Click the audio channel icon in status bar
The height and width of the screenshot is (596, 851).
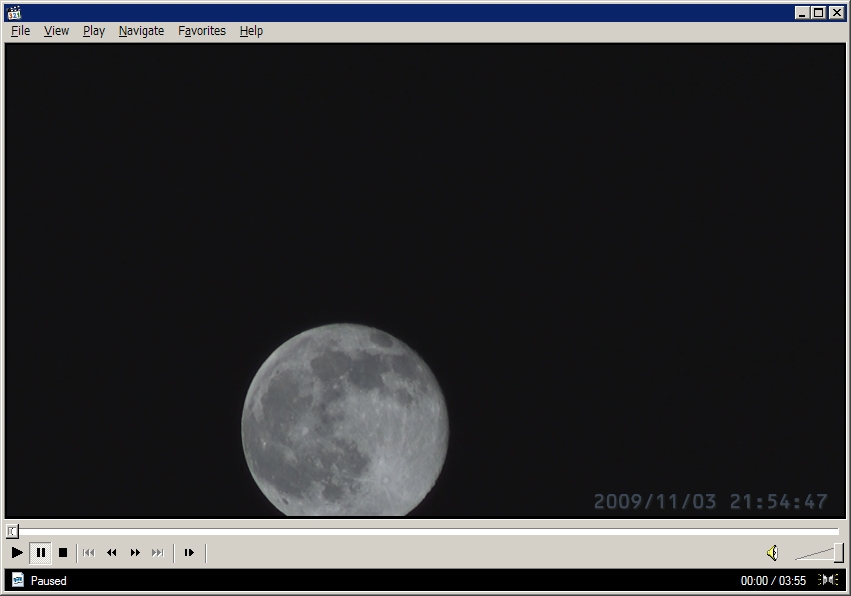click(x=828, y=580)
